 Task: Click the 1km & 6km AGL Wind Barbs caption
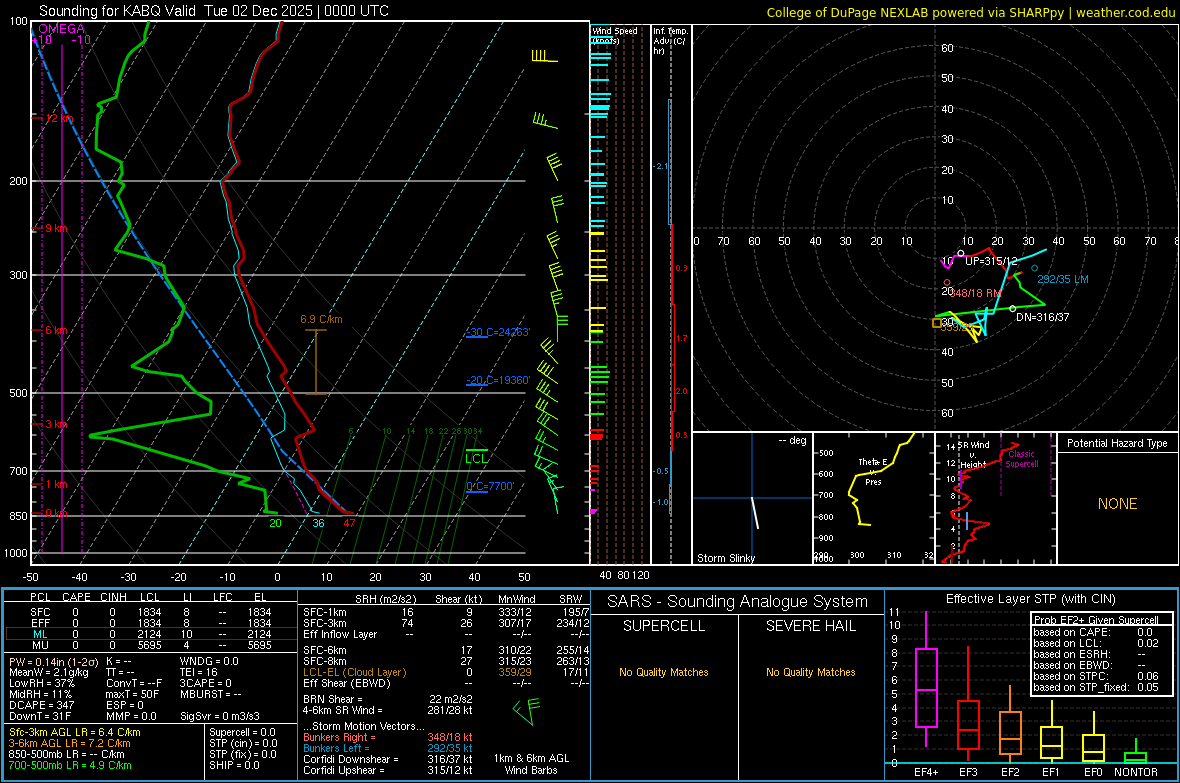[x=531, y=764]
